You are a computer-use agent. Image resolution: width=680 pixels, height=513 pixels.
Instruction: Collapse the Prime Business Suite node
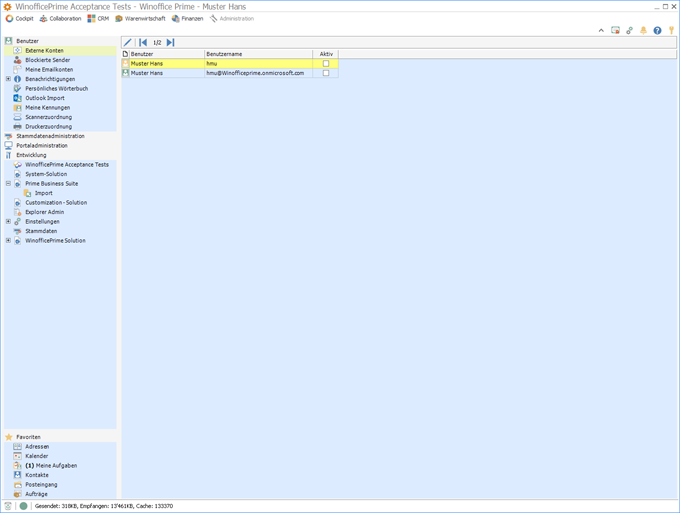coord(8,184)
